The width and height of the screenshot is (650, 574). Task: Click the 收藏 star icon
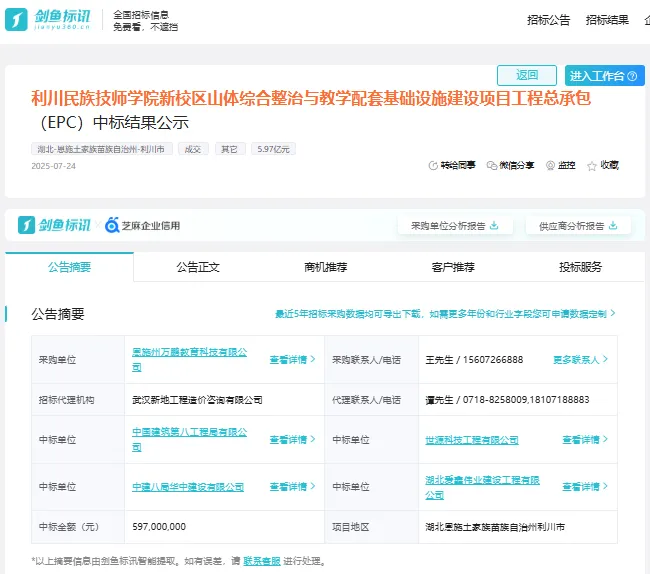592,166
